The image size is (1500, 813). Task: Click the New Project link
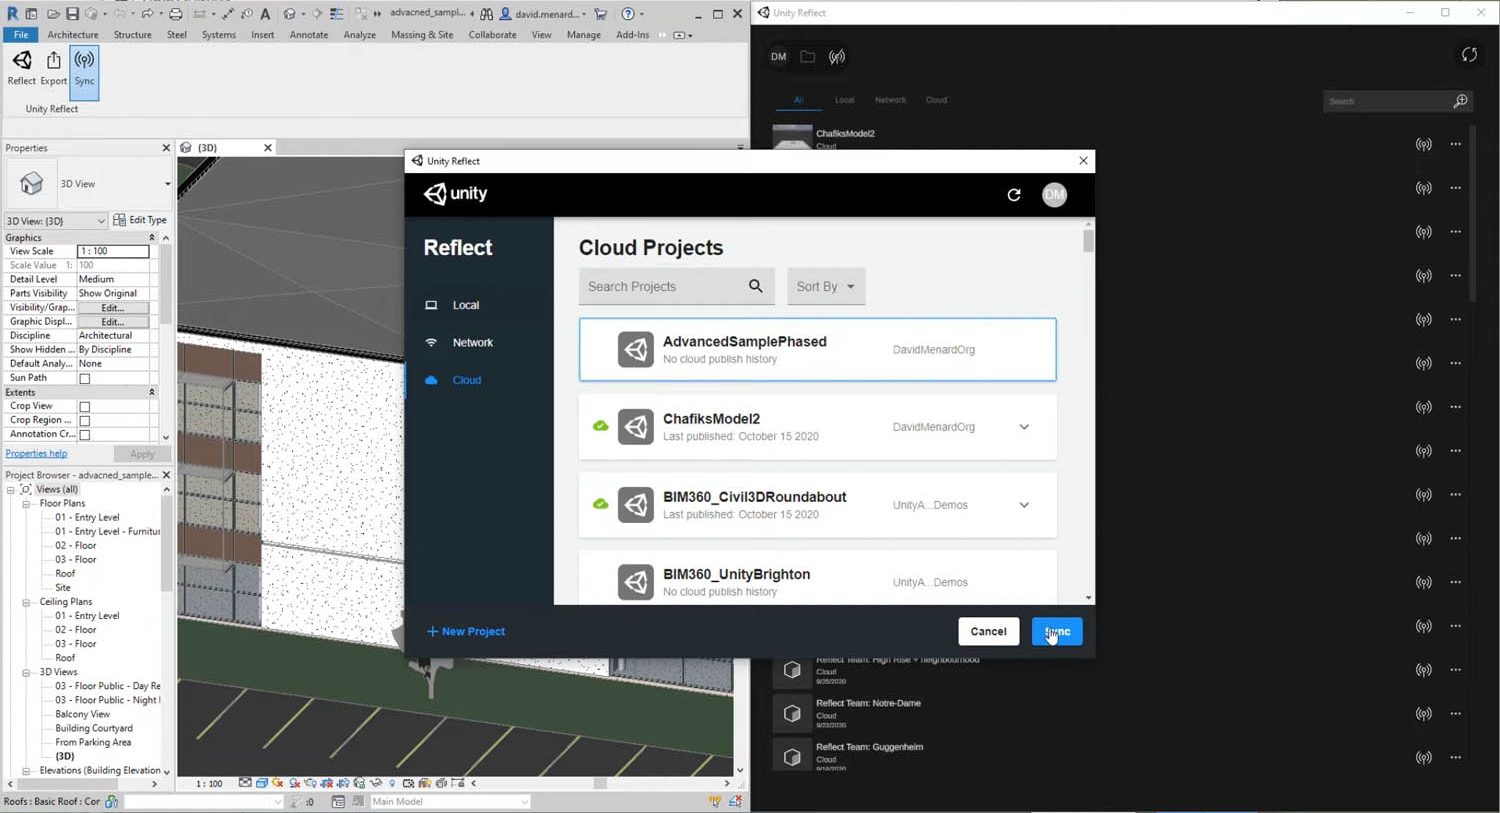tap(466, 632)
